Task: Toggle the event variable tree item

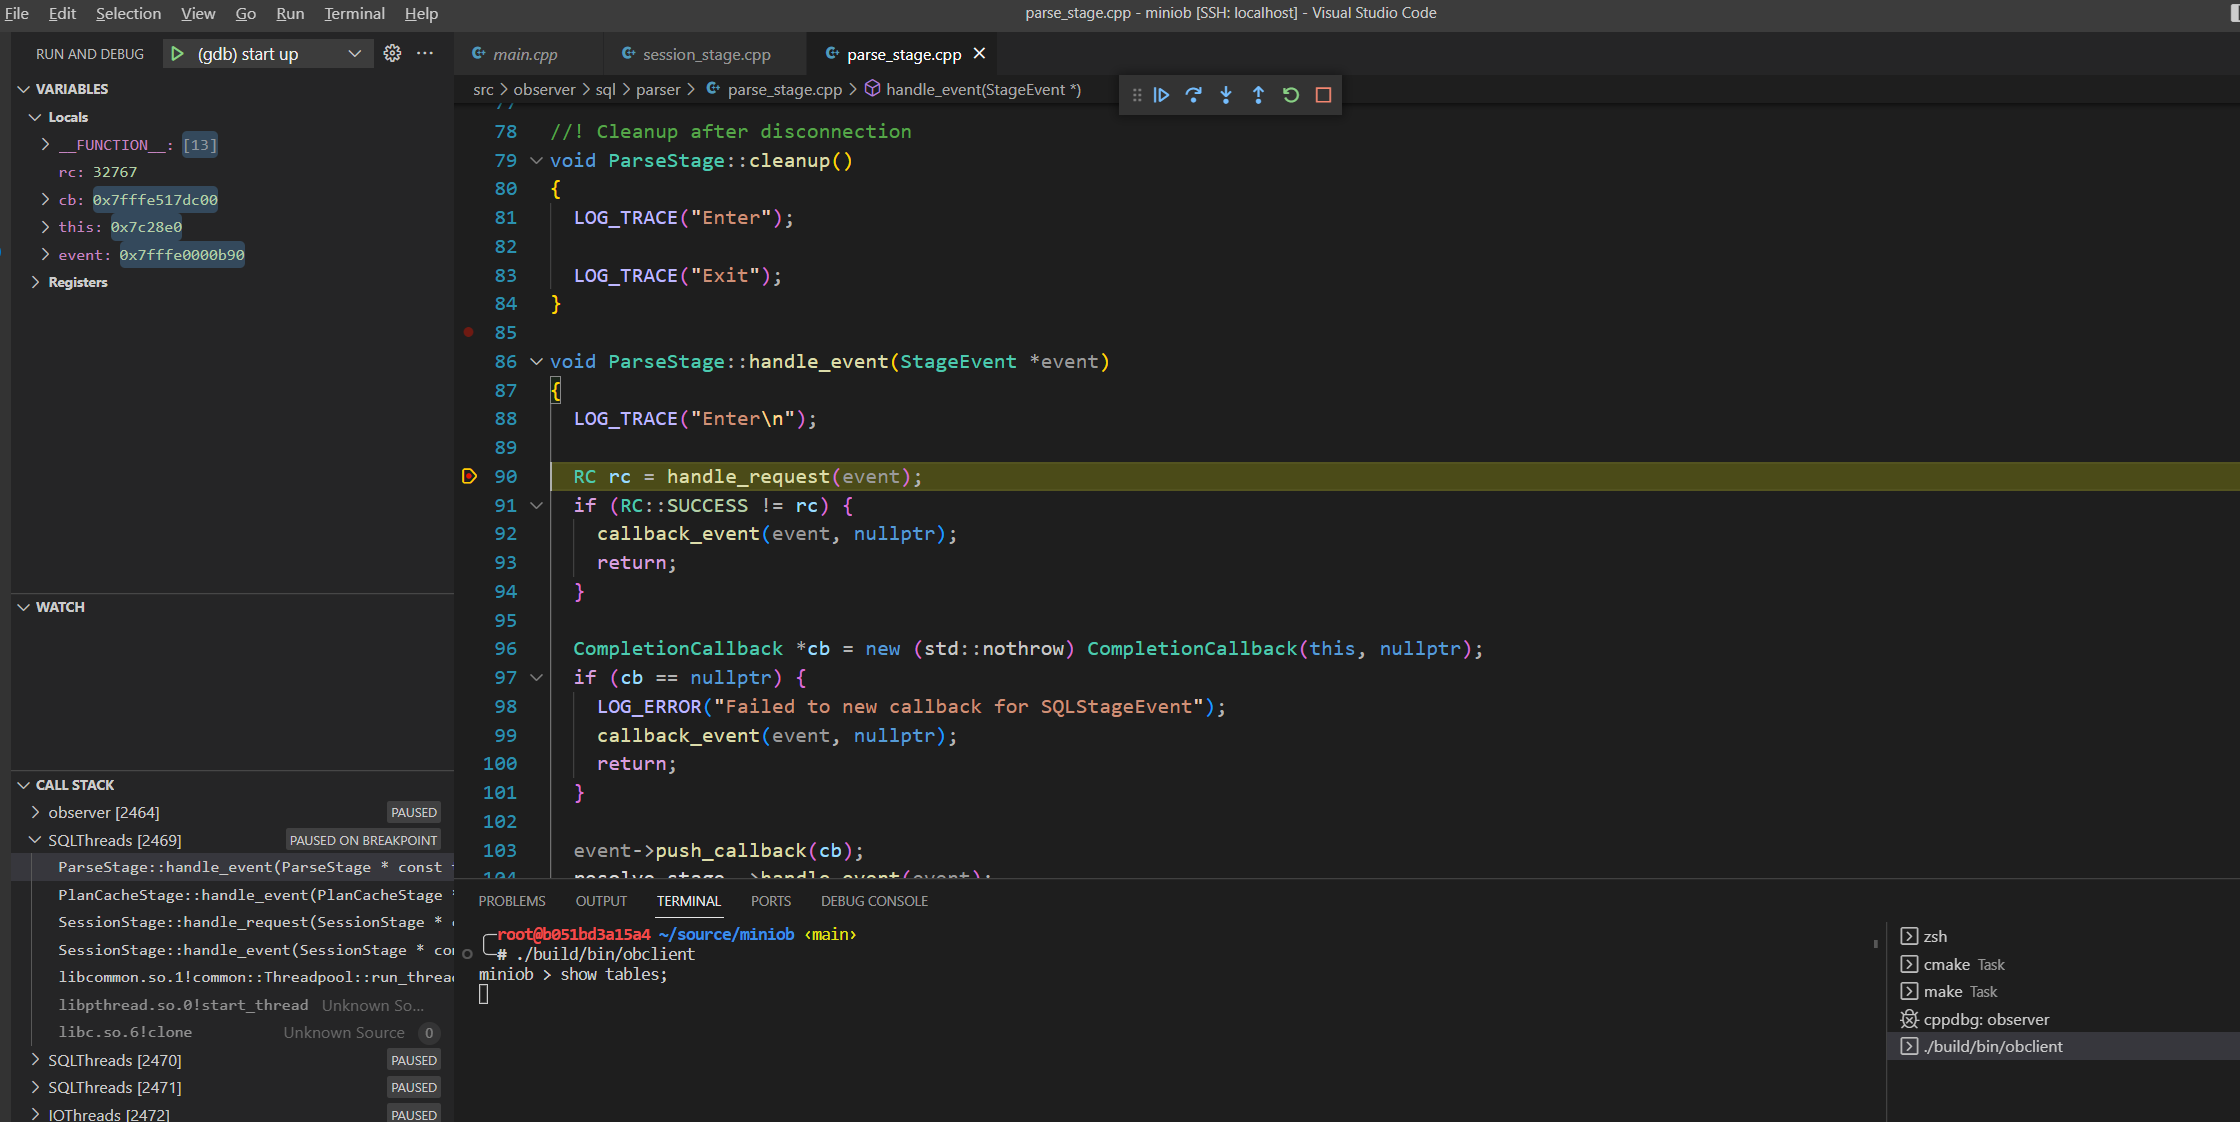Action: point(39,255)
